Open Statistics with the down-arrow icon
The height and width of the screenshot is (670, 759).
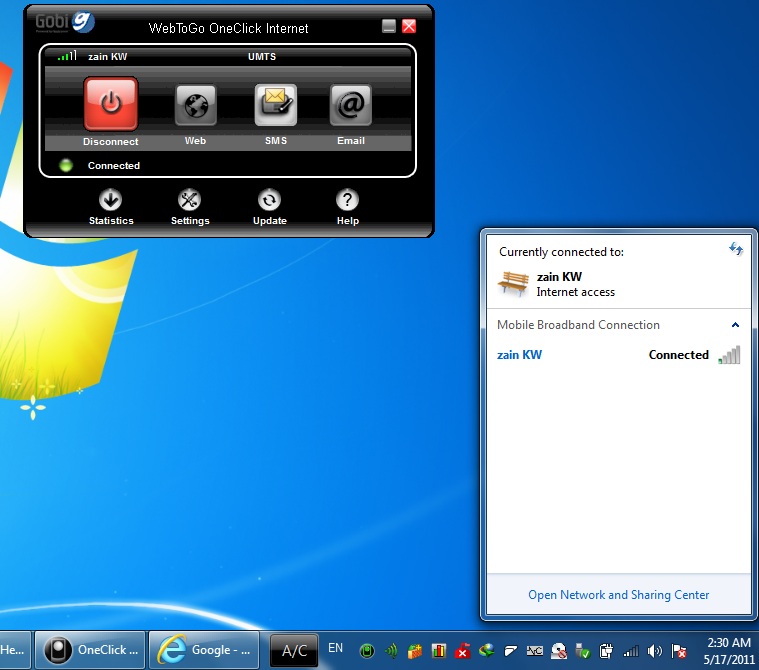(110, 199)
